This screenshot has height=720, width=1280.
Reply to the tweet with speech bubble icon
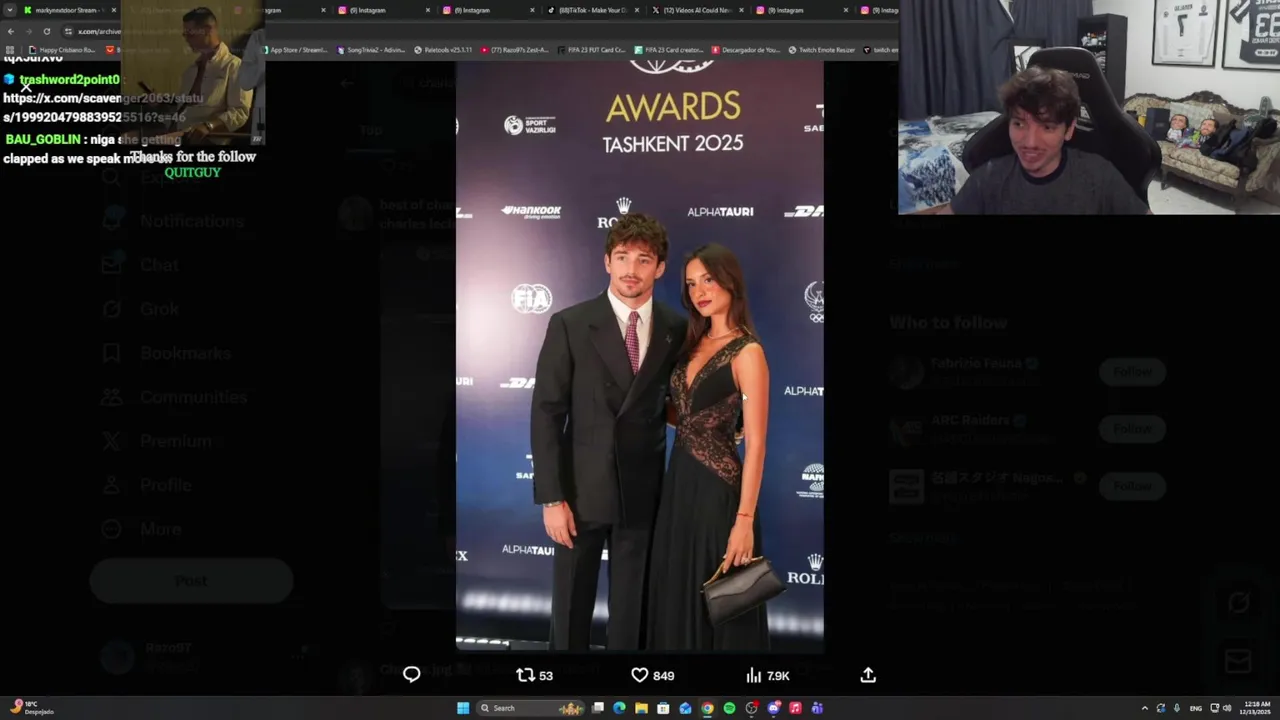(411, 675)
